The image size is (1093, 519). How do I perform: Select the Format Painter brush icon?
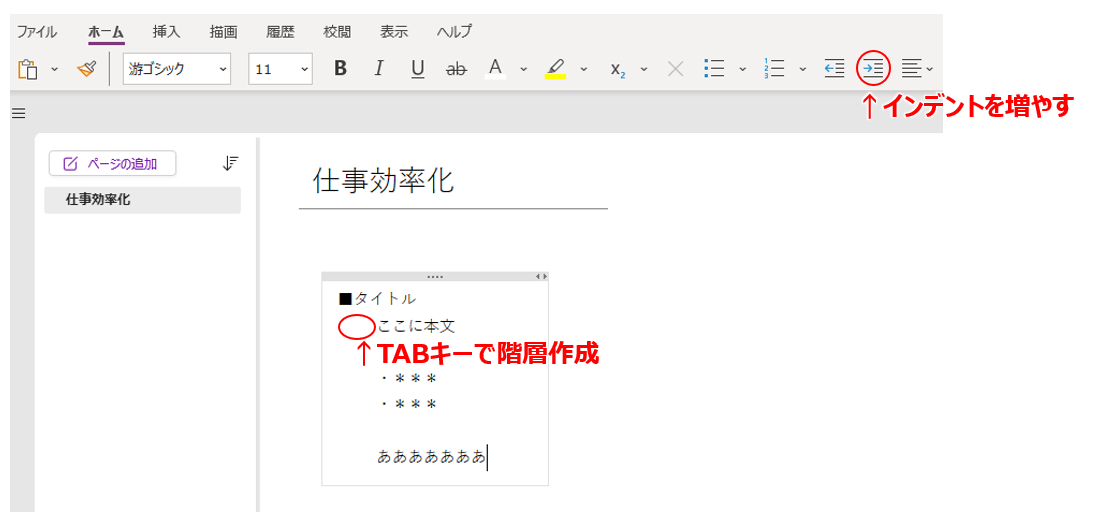pos(86,68)
